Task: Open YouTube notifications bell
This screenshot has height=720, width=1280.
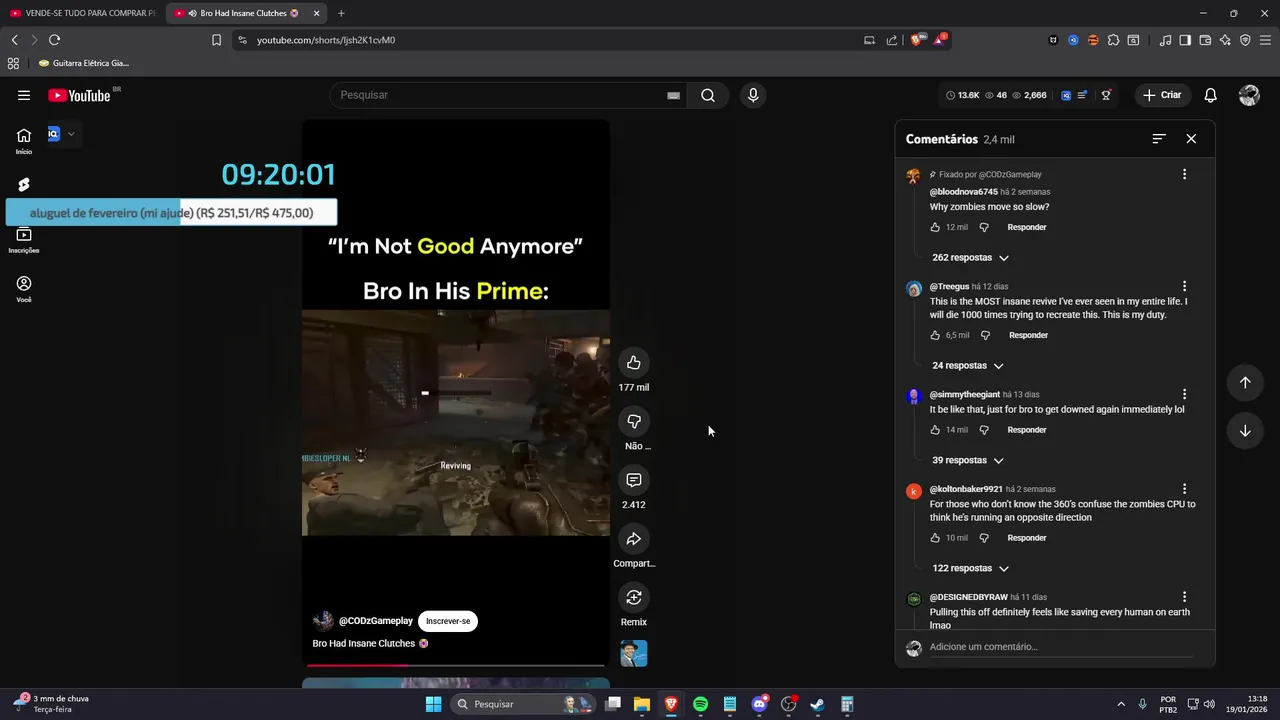Action: pyautogui.click(x=1211, y=95)
